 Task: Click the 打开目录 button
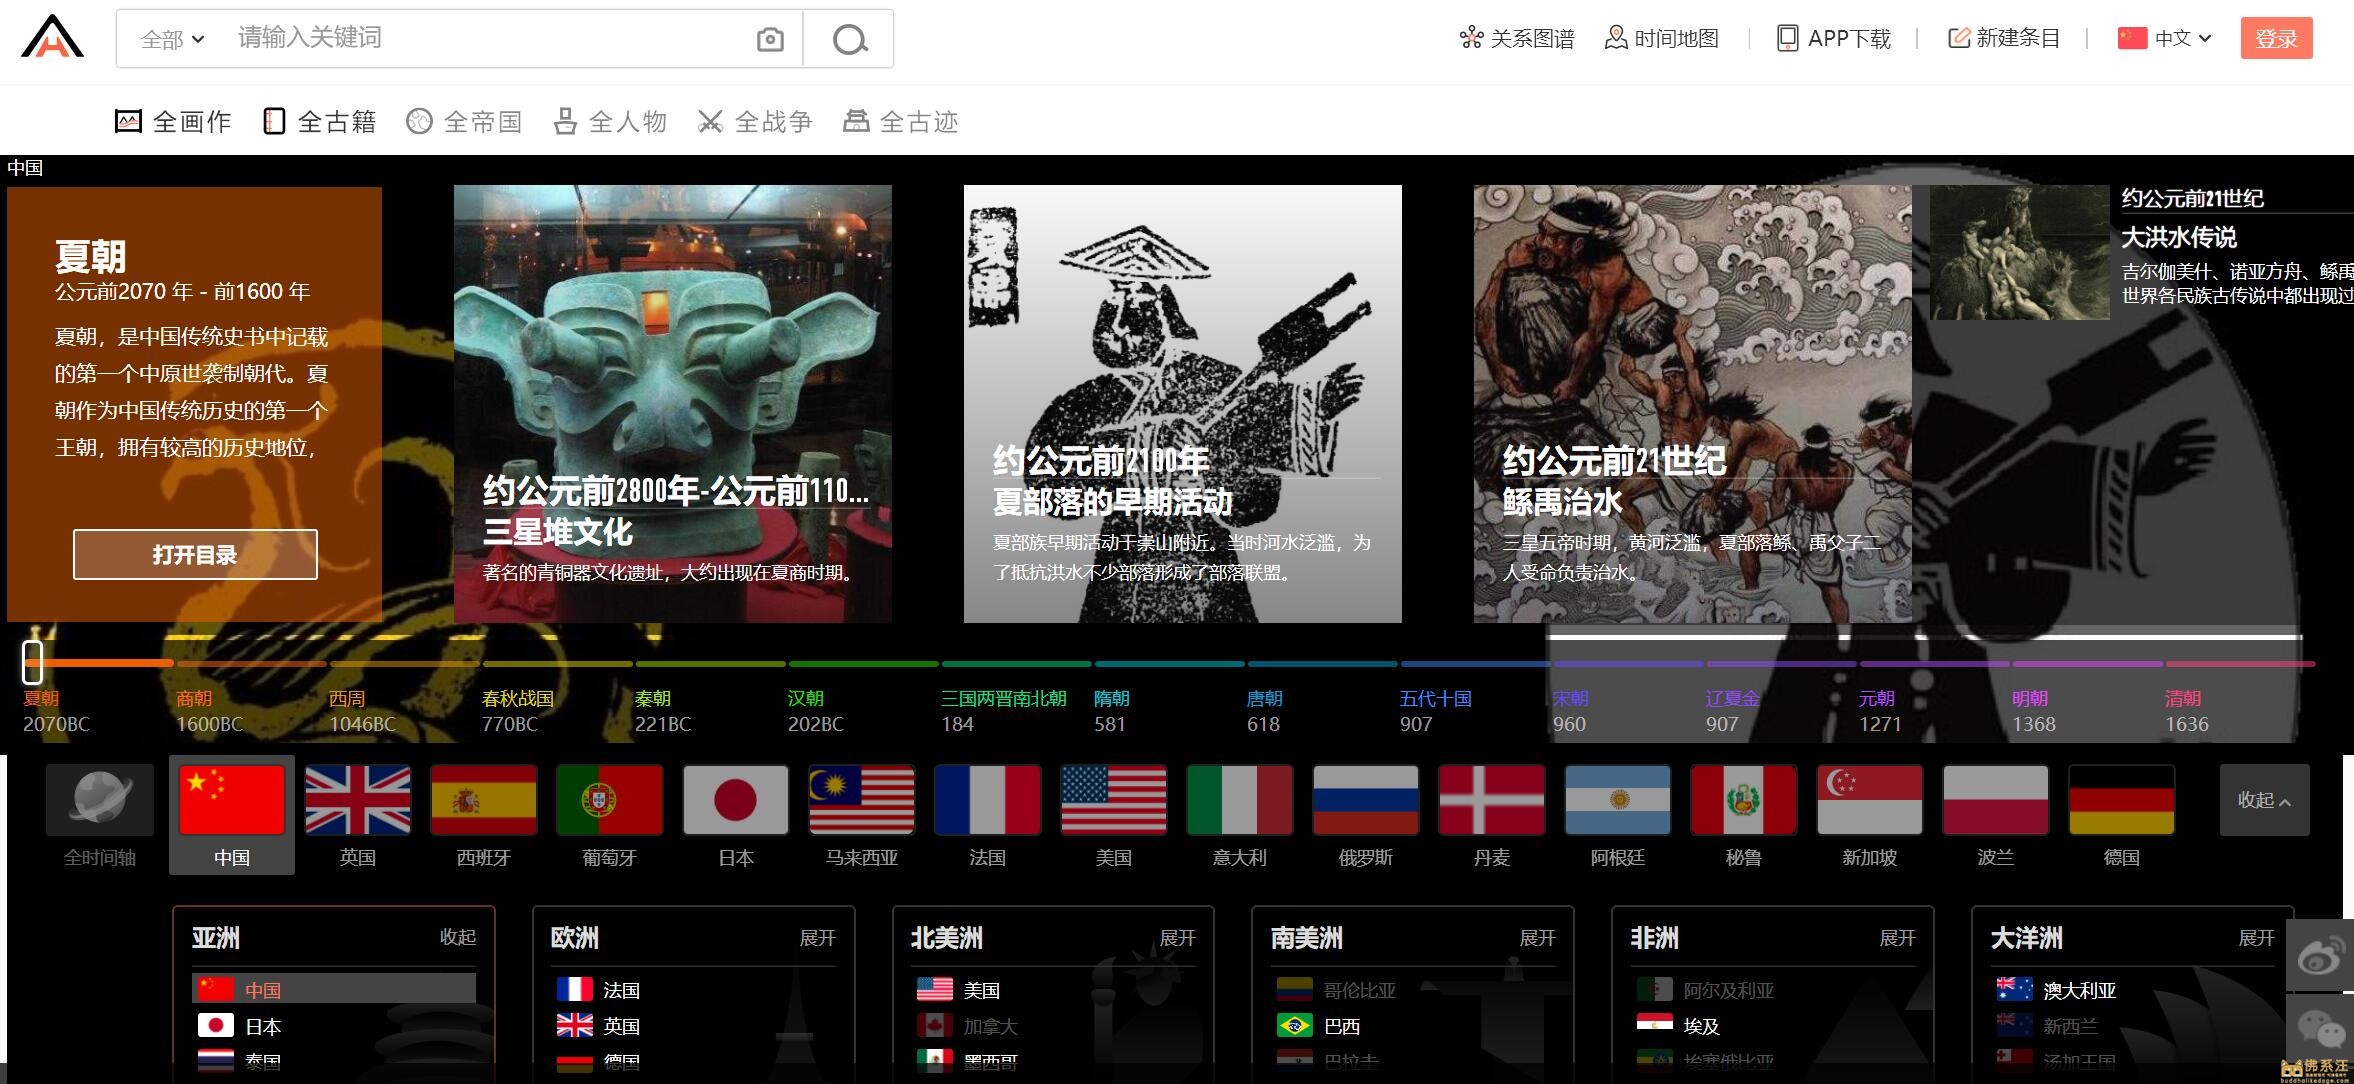[x=195, y=555]
